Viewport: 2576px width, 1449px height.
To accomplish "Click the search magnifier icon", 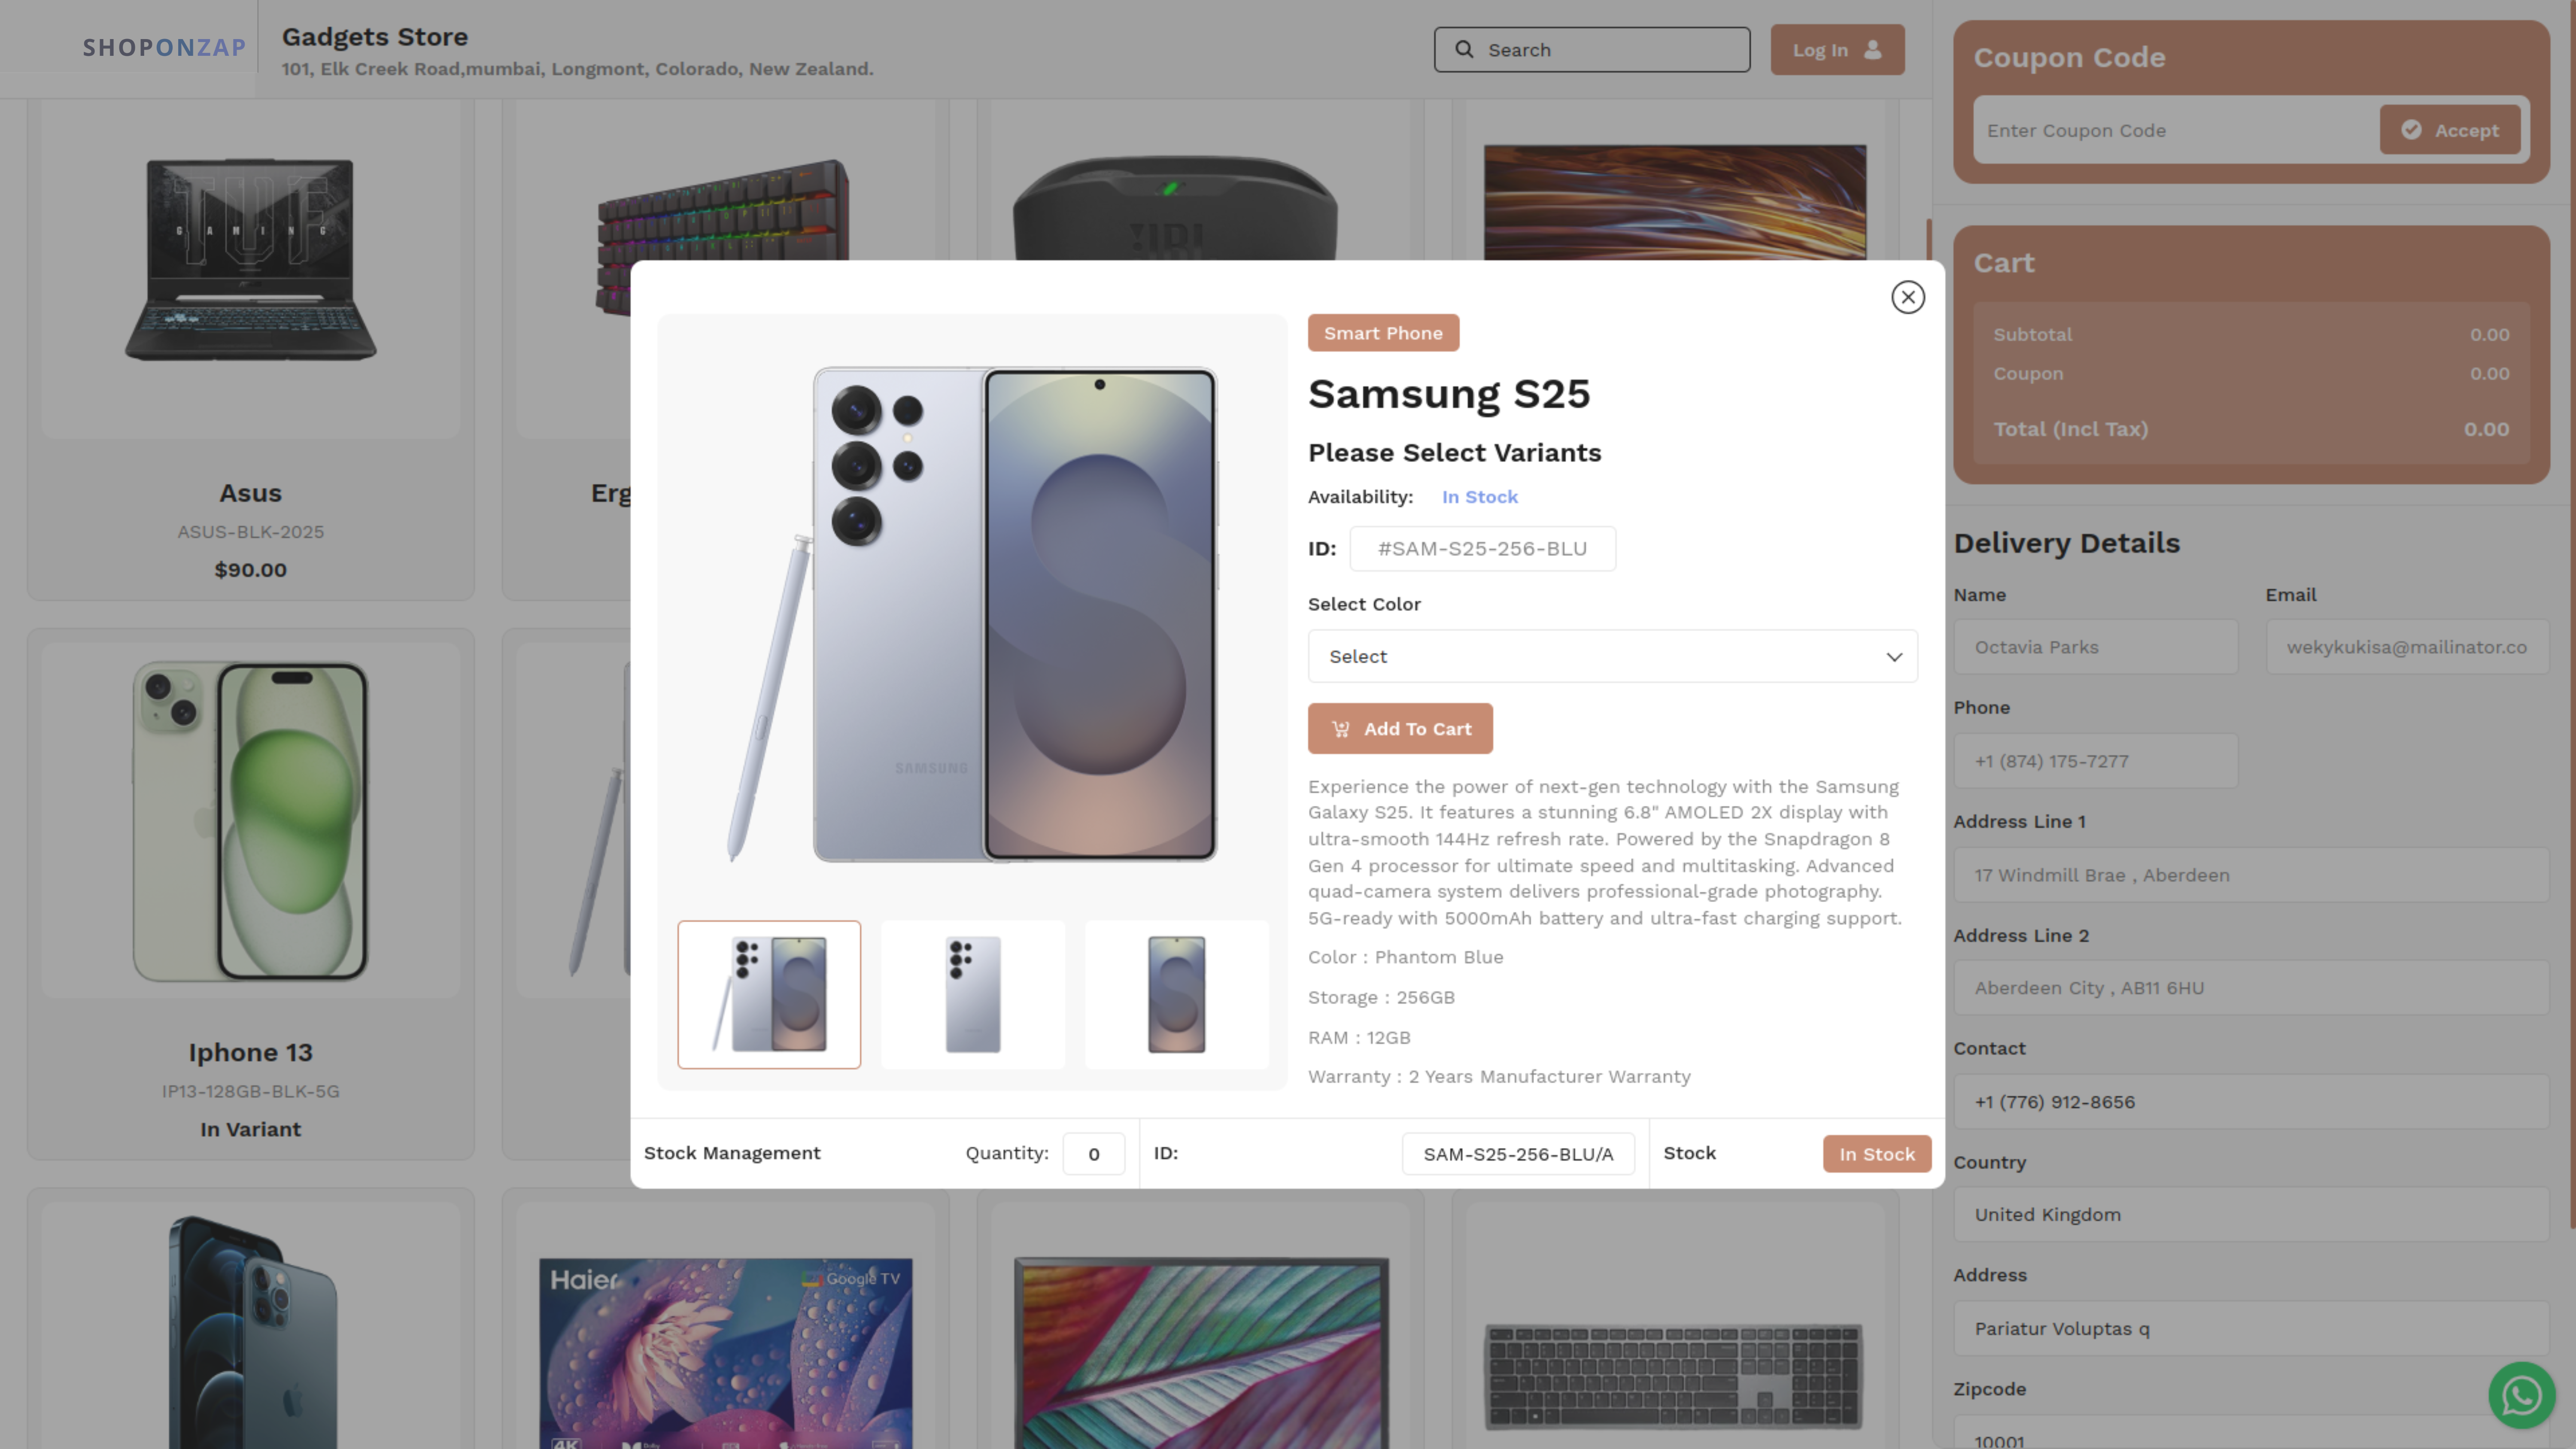I will click(x=1464, y=49).
